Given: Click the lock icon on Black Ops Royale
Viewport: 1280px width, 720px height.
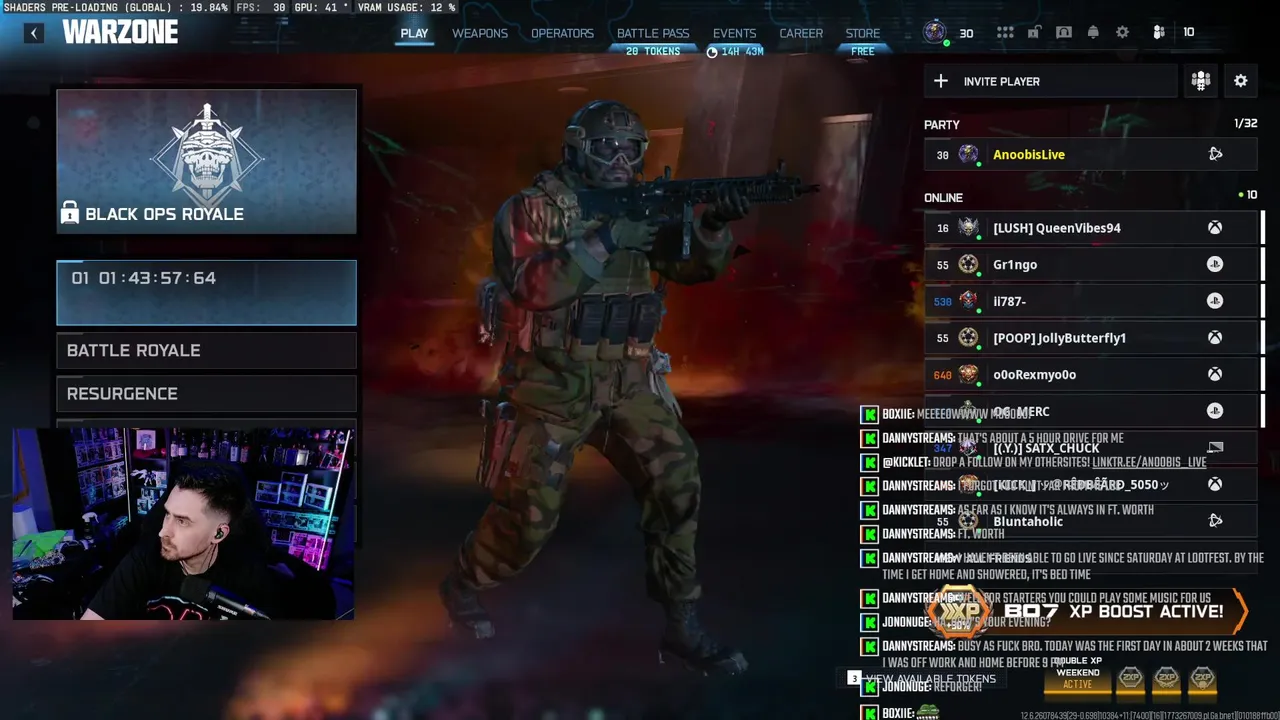Looking at the screenshot, I should pyautogui.click(x=70, y=212).
